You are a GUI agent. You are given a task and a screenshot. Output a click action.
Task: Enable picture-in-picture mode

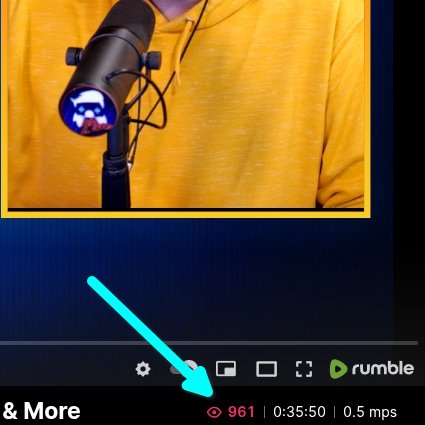pyautogui.click(x=226, y=369)
